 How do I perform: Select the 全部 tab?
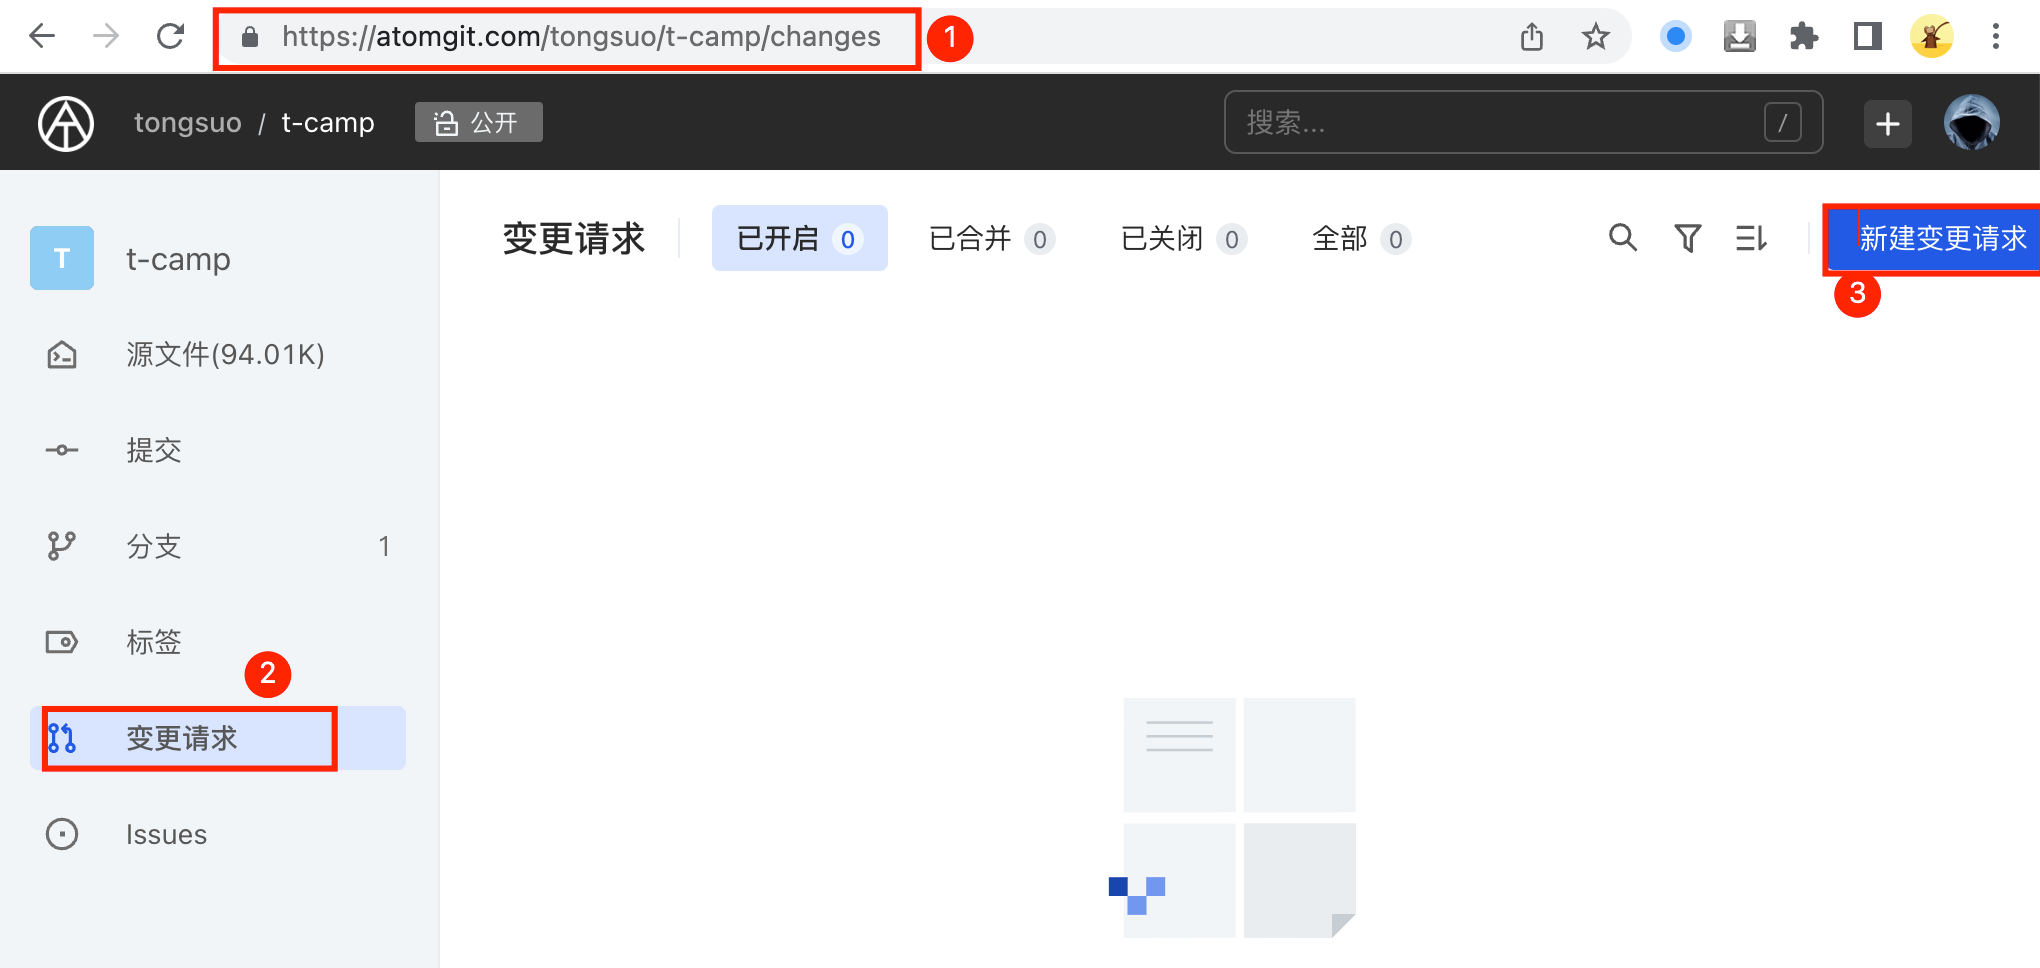tap(1360, 239)
